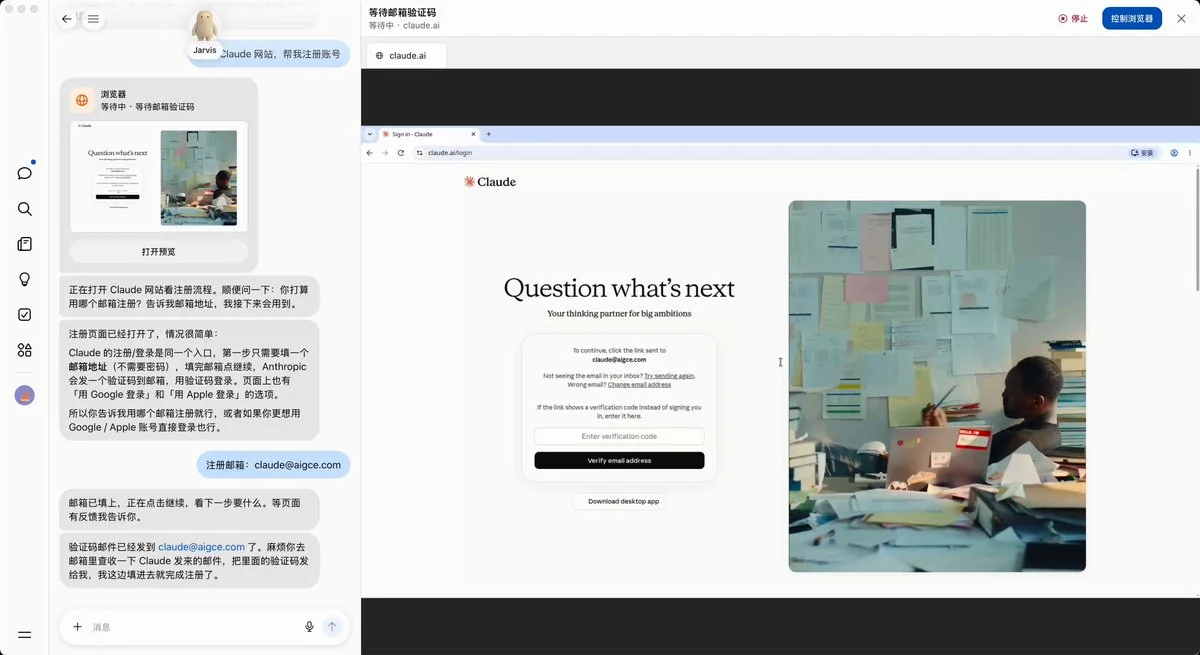Close the browser preview panel with X
Viewport: 1200px width, 655px height.
click(x=1181, y=18)
